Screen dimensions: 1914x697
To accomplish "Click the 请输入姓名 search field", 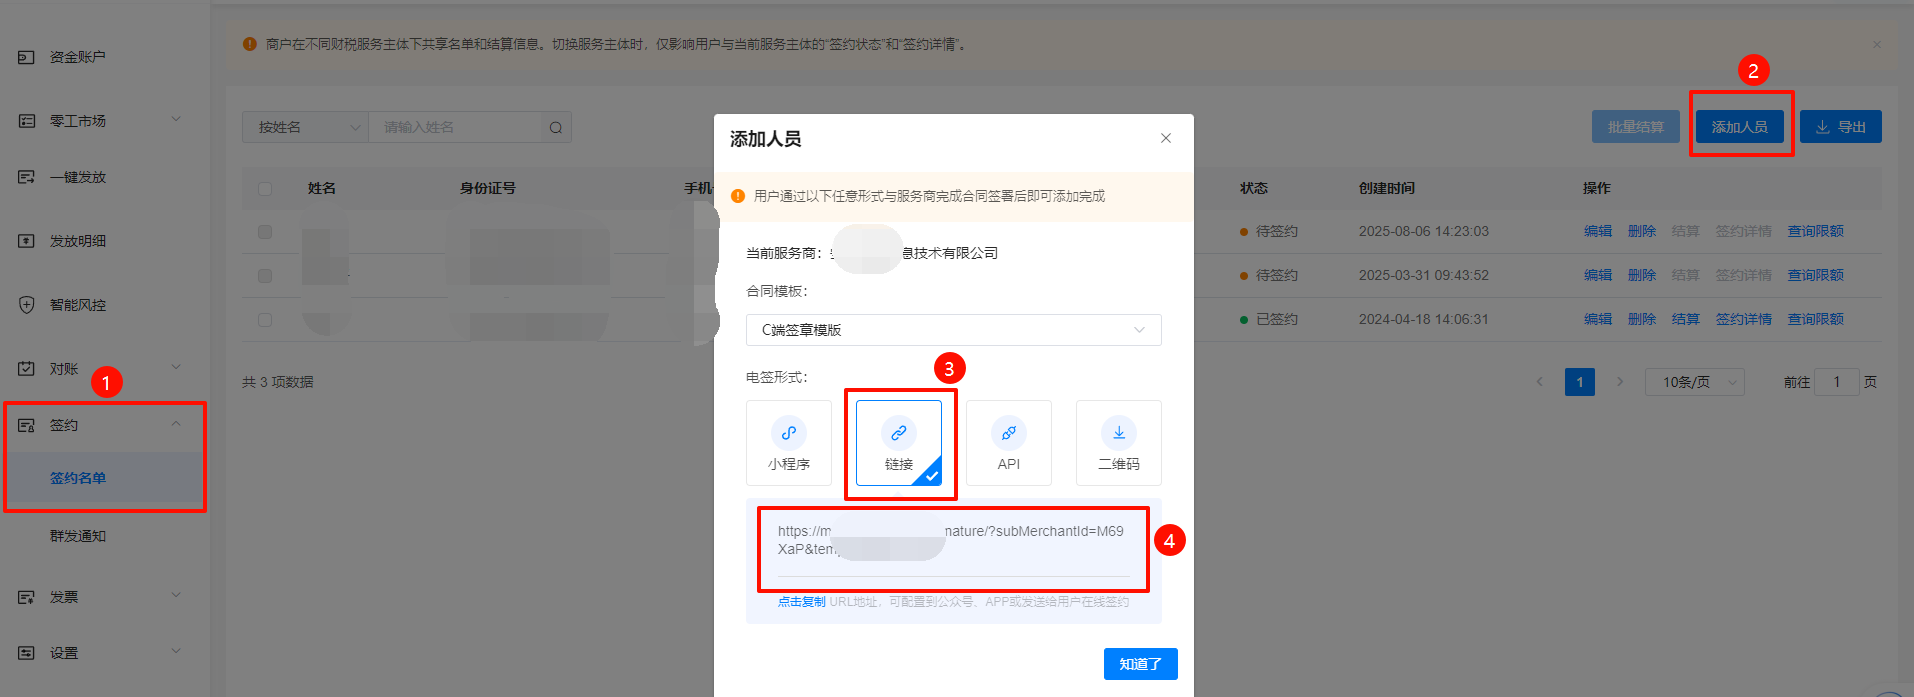I will coord(455,127).
